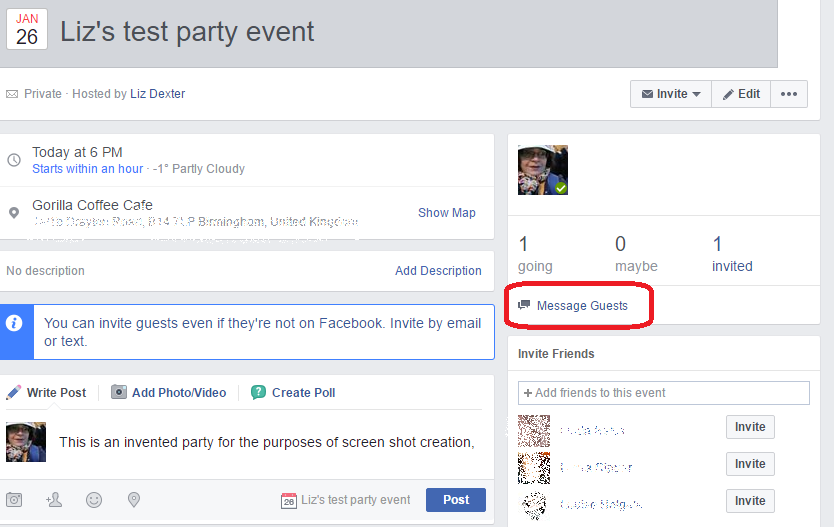
Task: Click the Message Guests link
Action: 582,305
